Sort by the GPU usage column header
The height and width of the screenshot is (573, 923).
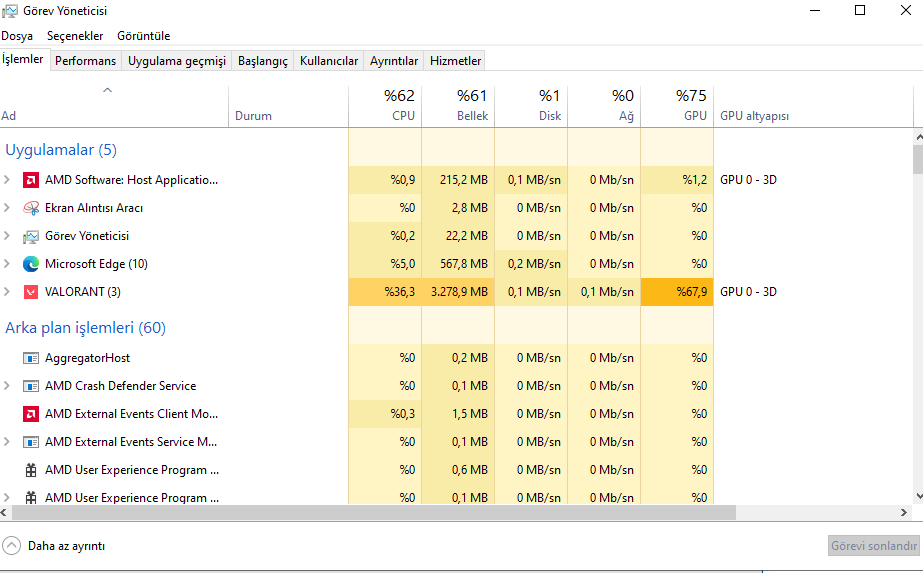tap(677, 107)
